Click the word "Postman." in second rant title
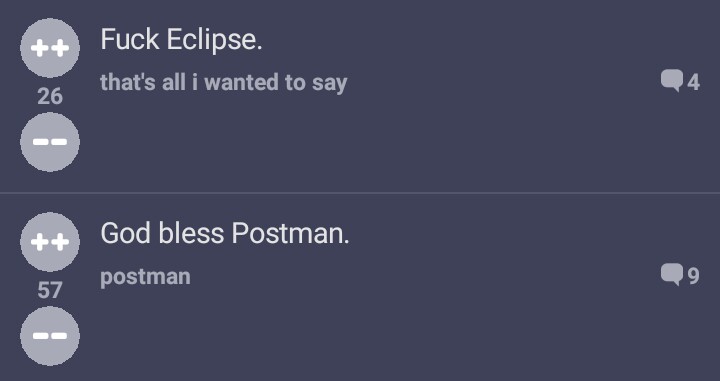Screen dimensions: 720x381 [x=291, y=233]
